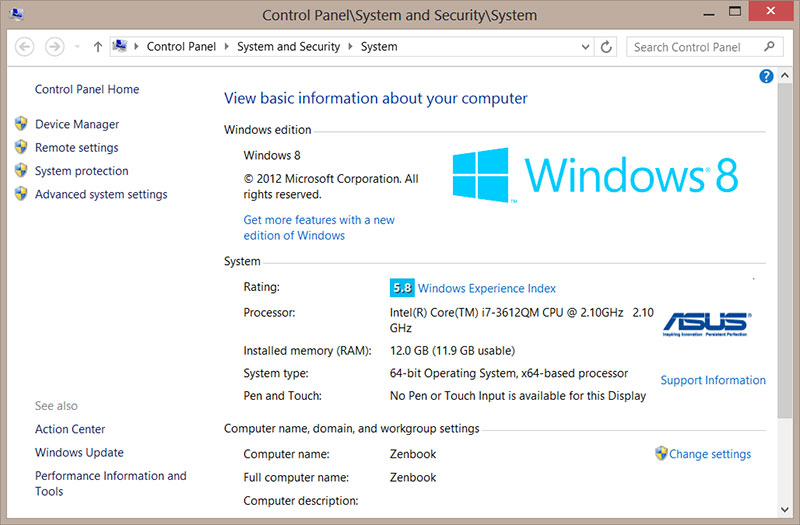Screen dimensions: 800x525
Task: Select Control Panel in the breadcrumb
Action: click(181, 46)
